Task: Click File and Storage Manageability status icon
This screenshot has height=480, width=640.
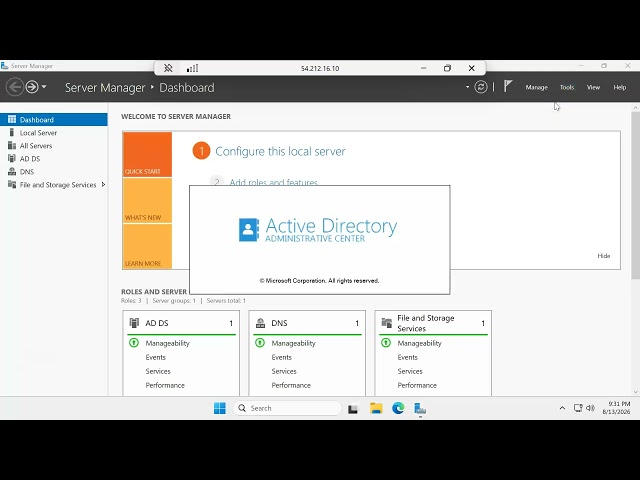Action: [386, 343]
